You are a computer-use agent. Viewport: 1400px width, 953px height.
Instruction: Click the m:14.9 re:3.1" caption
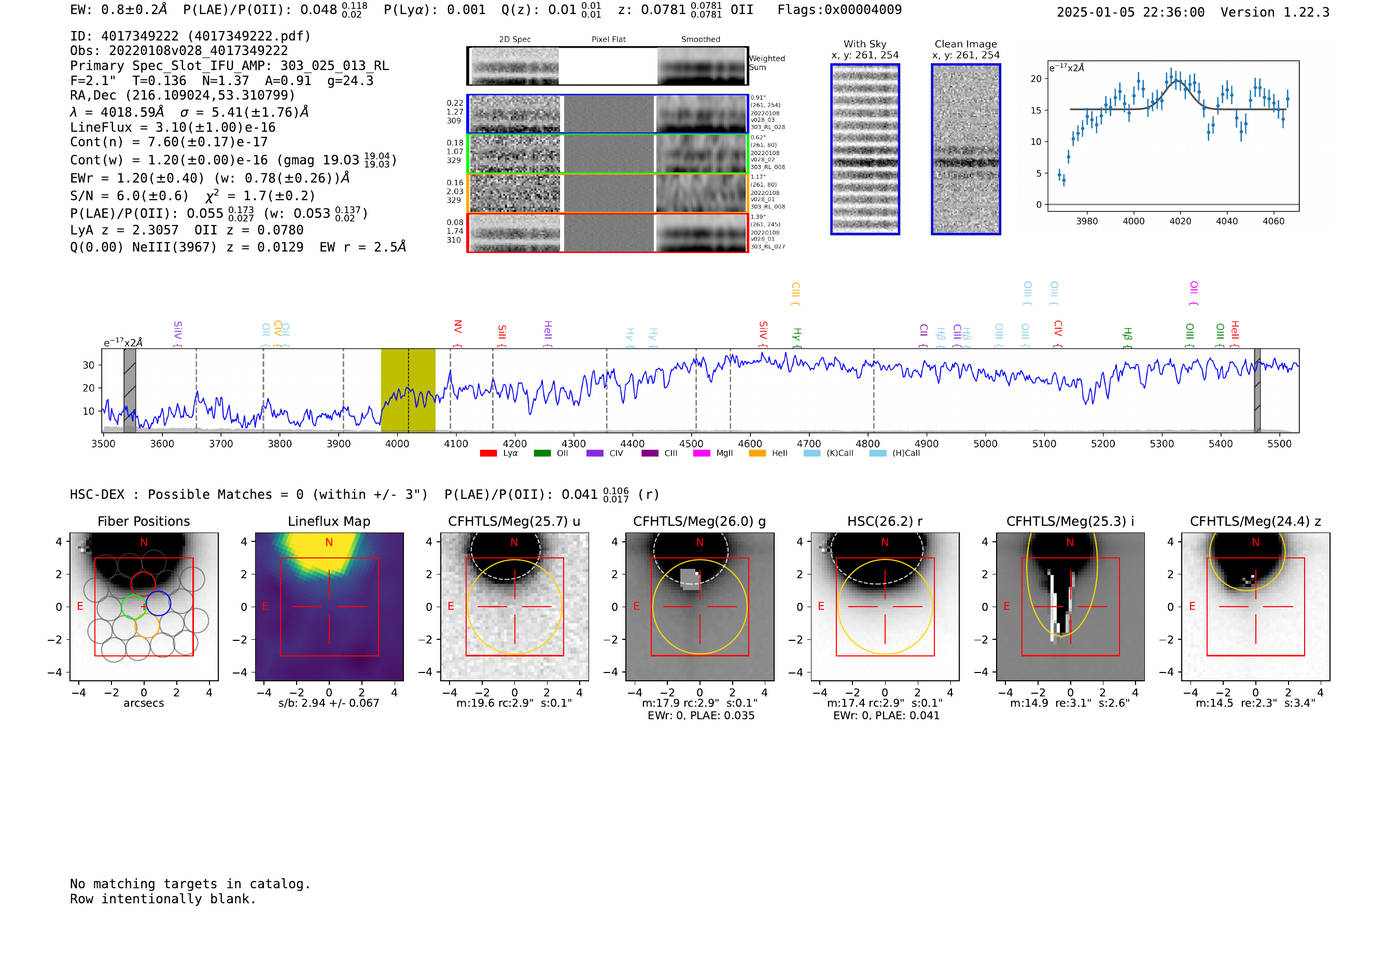1070,703
